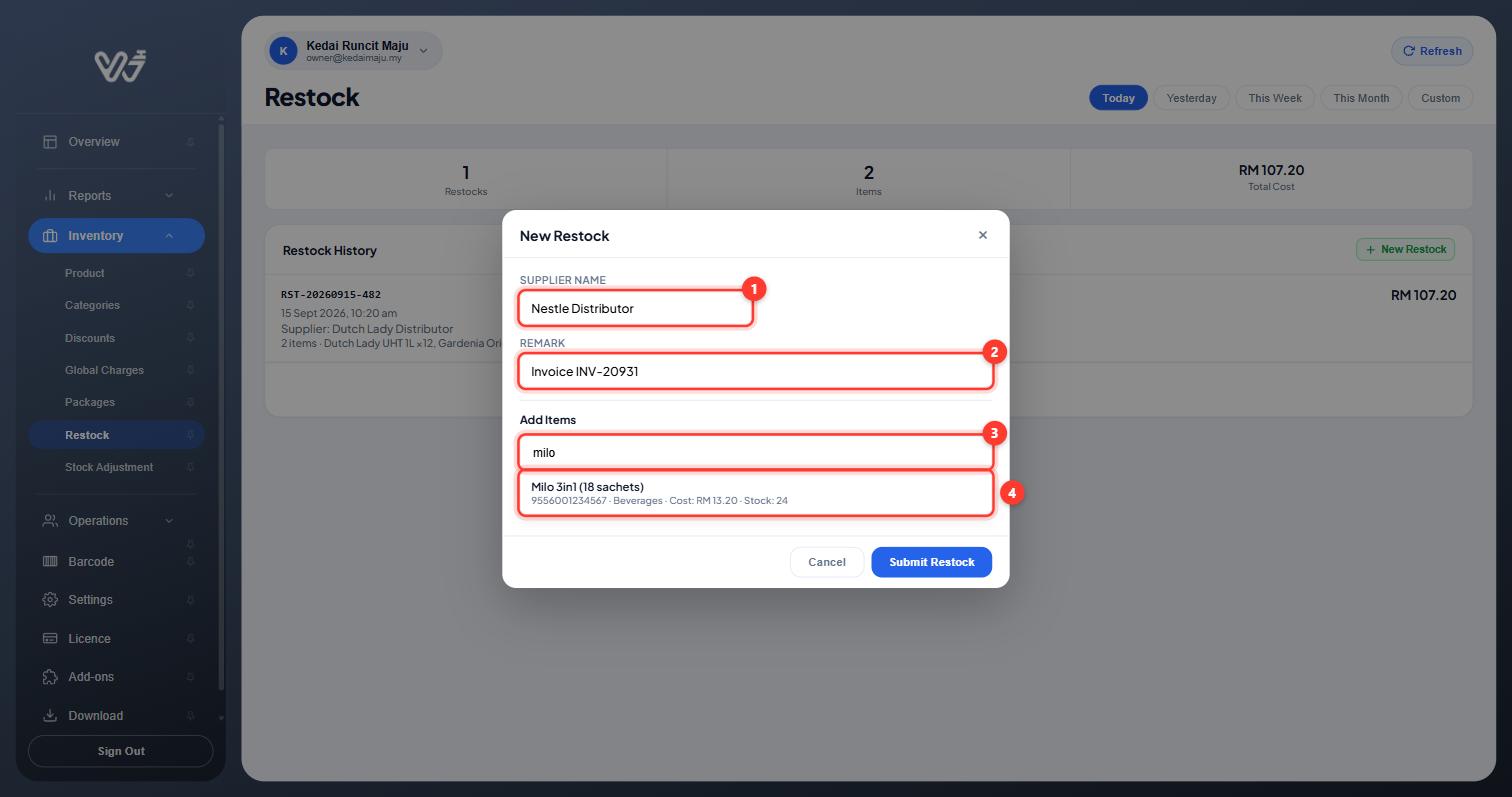
Task: Open the Packages submenu page
Action: [x=90, y=402]
